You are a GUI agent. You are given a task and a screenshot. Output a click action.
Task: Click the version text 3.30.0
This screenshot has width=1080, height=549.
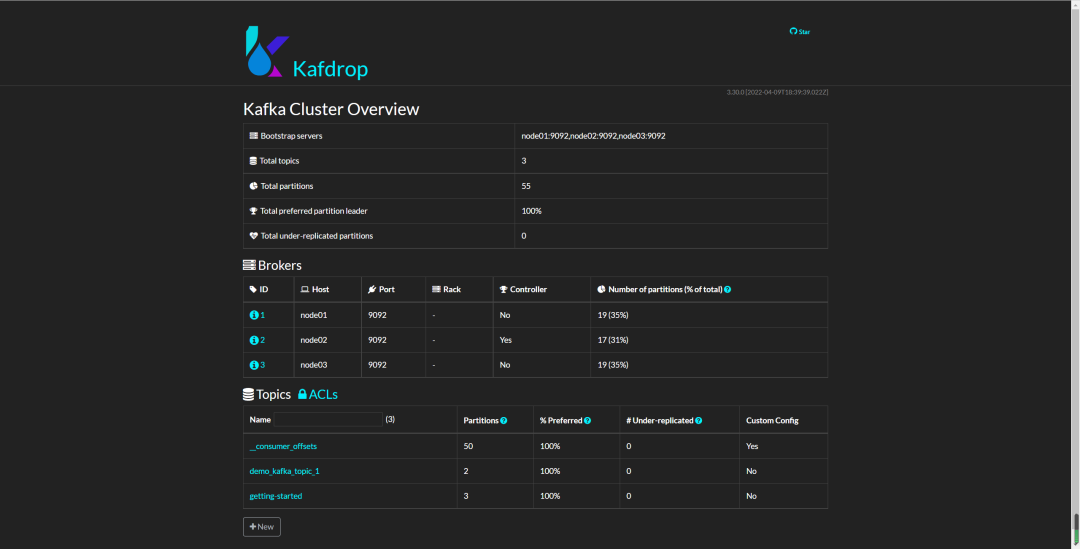pyautogui.click(x=735, y=92)
